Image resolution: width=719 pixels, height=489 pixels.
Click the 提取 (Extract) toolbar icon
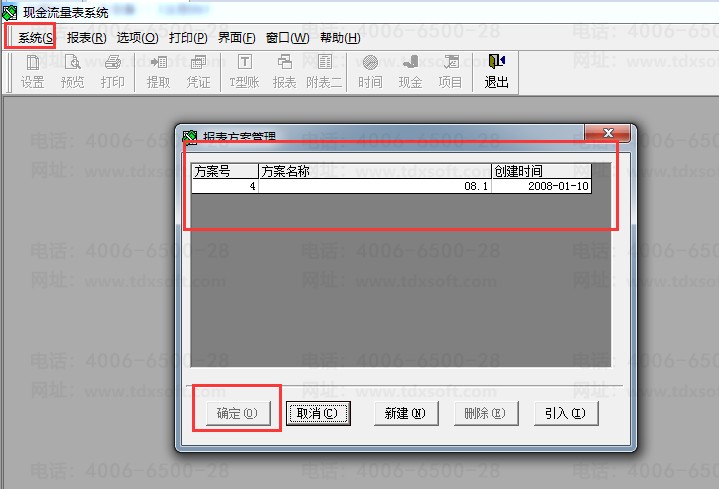pos(158,71)
